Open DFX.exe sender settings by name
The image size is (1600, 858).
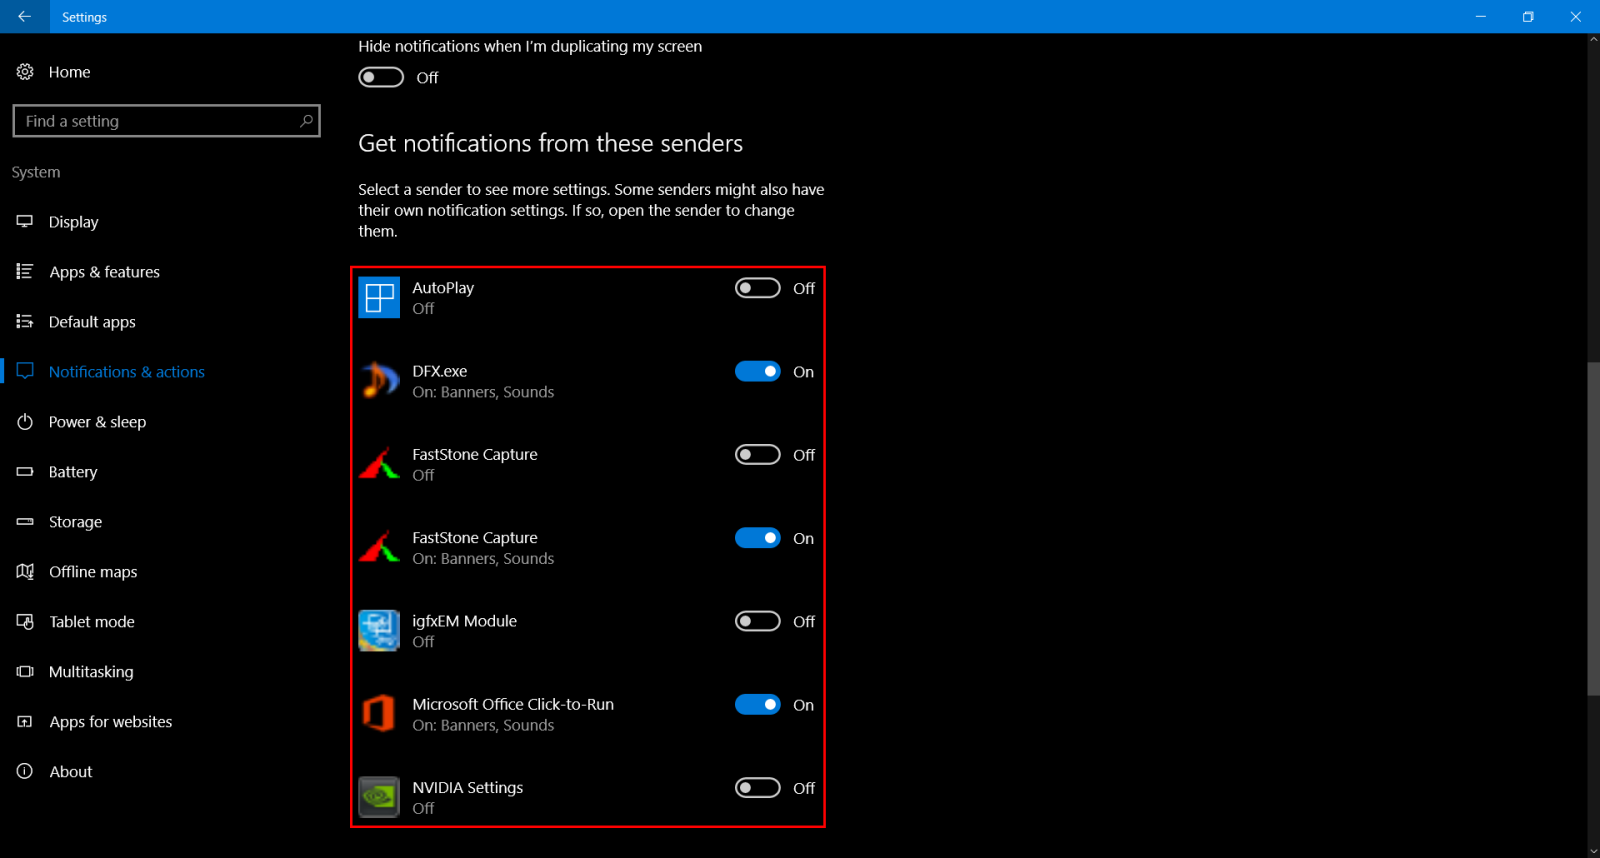point(440,371)
